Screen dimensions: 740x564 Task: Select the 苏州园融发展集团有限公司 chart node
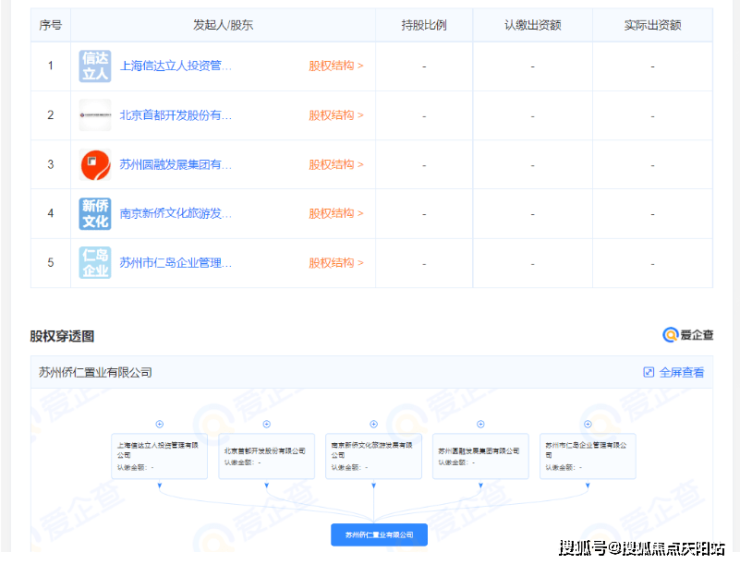point(480,456)
